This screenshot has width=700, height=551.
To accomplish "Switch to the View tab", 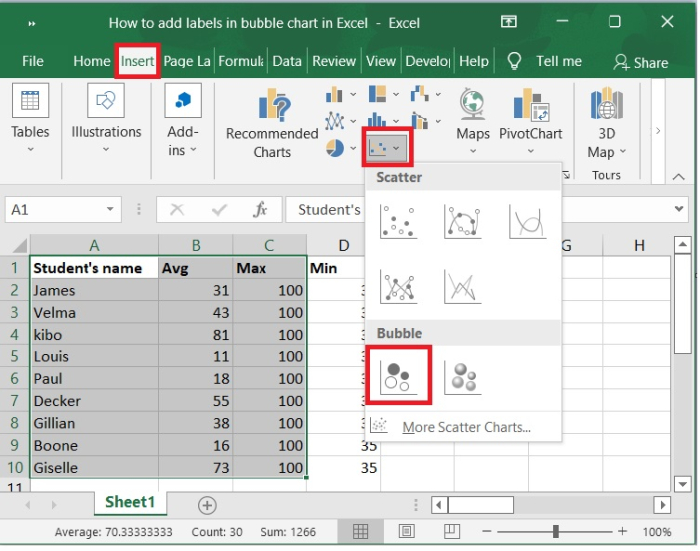I will (x=381, y=61).
